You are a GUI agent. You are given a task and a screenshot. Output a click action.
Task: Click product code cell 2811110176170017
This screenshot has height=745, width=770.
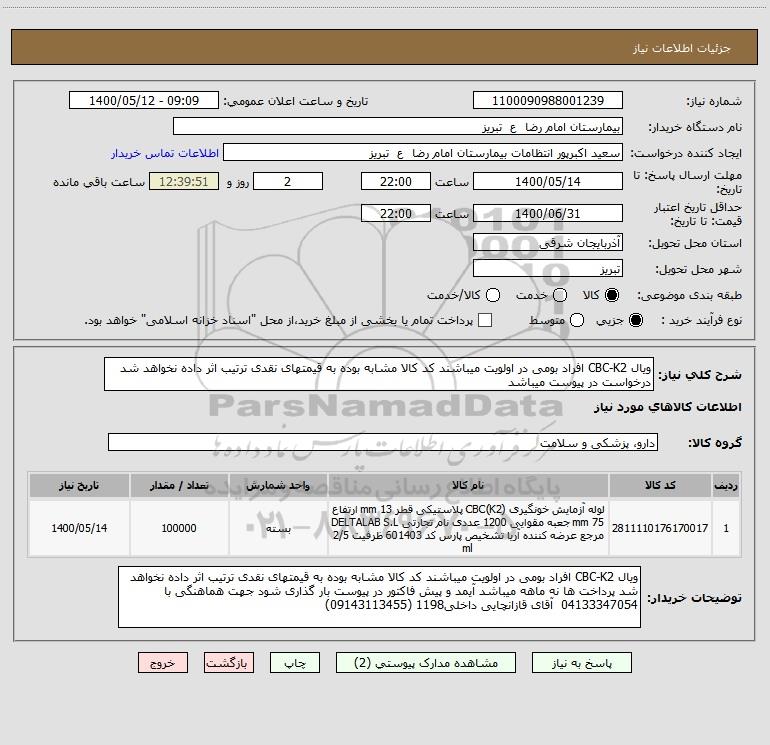(660, 528)
